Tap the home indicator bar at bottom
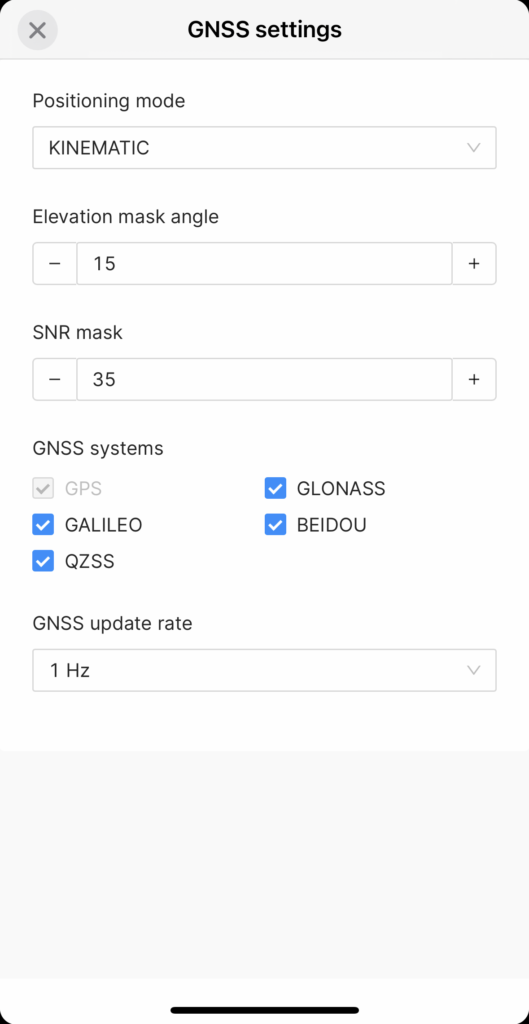 coord(264,1010)
